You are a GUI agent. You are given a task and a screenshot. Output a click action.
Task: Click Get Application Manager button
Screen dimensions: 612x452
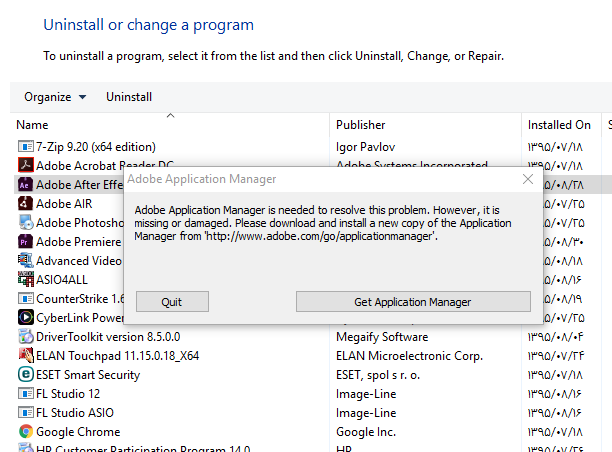413,302
